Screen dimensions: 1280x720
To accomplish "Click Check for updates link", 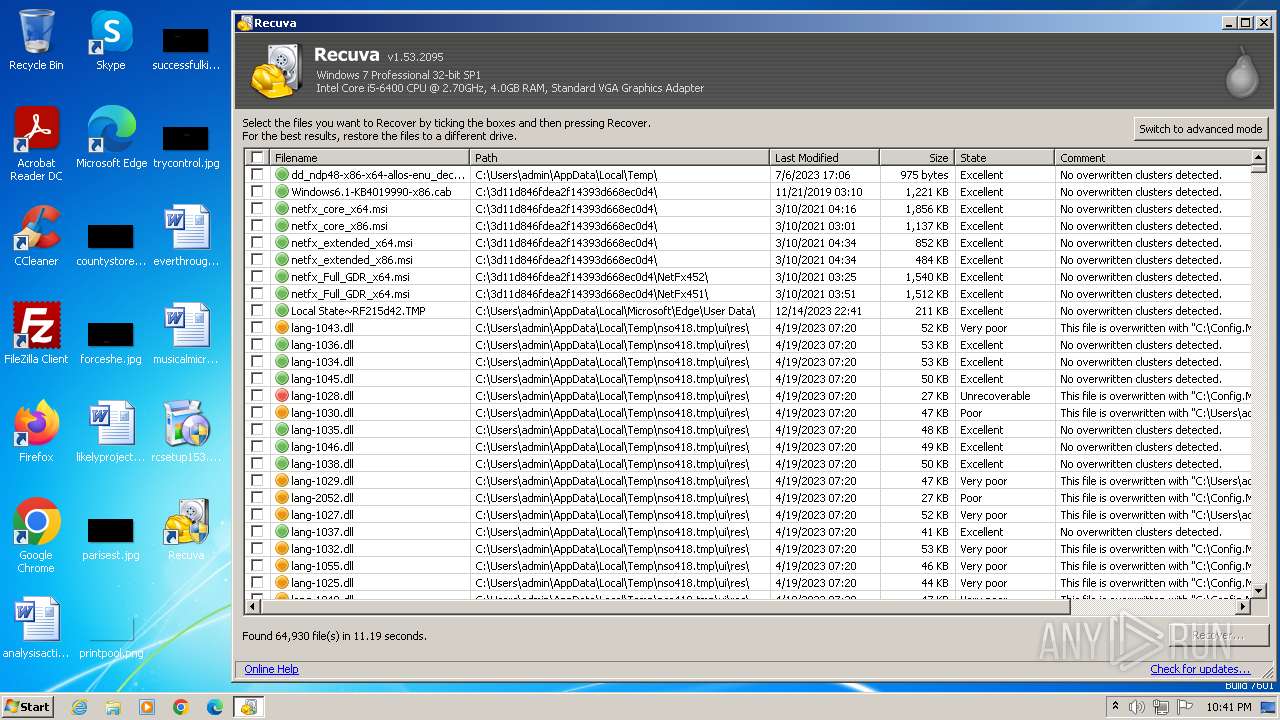I will [1200, 669].
